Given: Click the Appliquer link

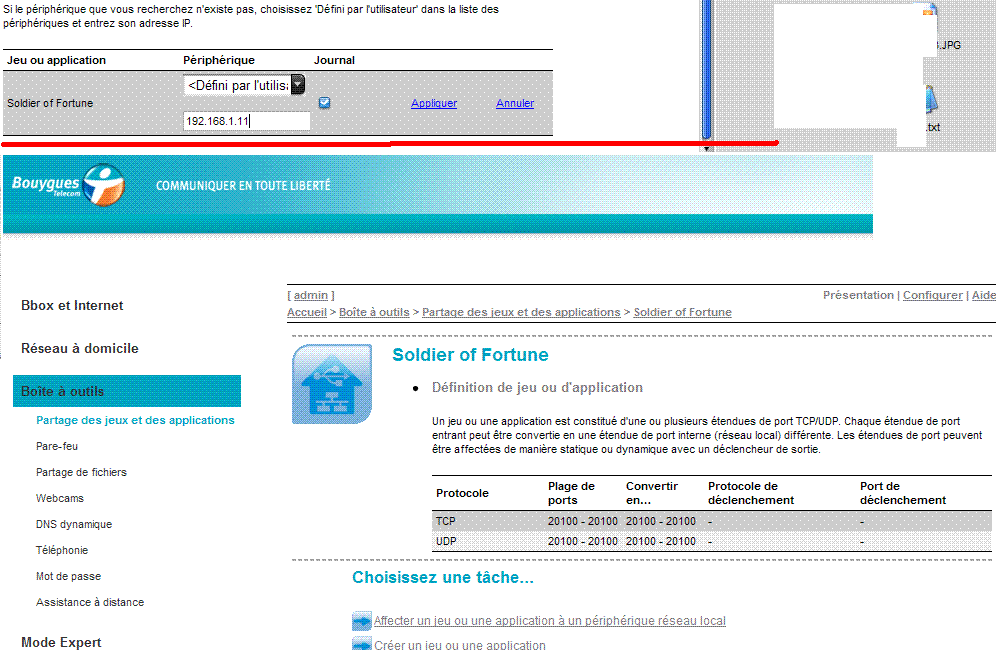Looking at the screenshot, I should [x=434, y=103].
